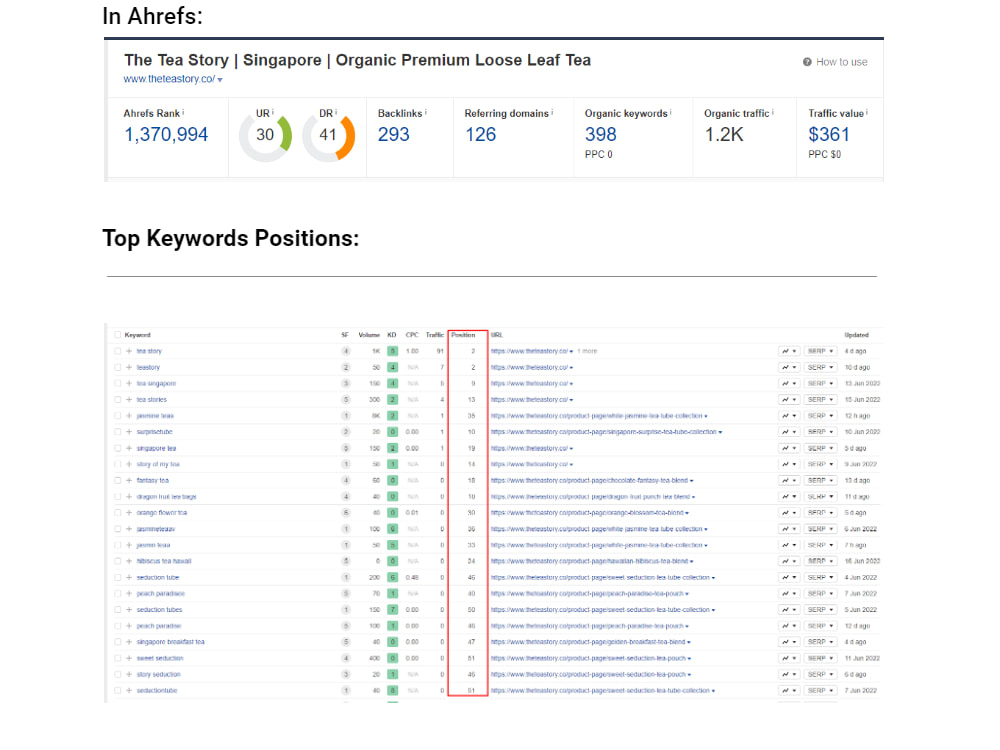This screenshot has height=750, width=1000.
Task: Sort table by Traffic column header
Action: 434,335
